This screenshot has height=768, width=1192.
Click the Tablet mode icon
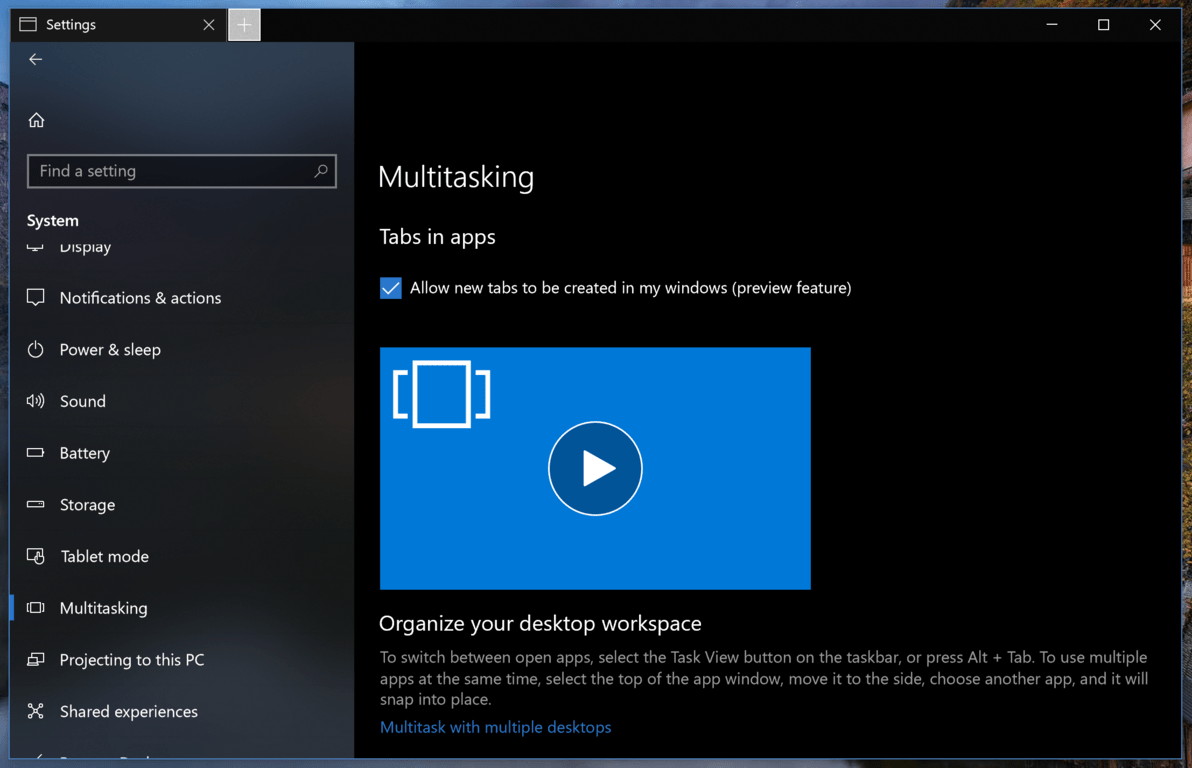(x=36, y=556)
